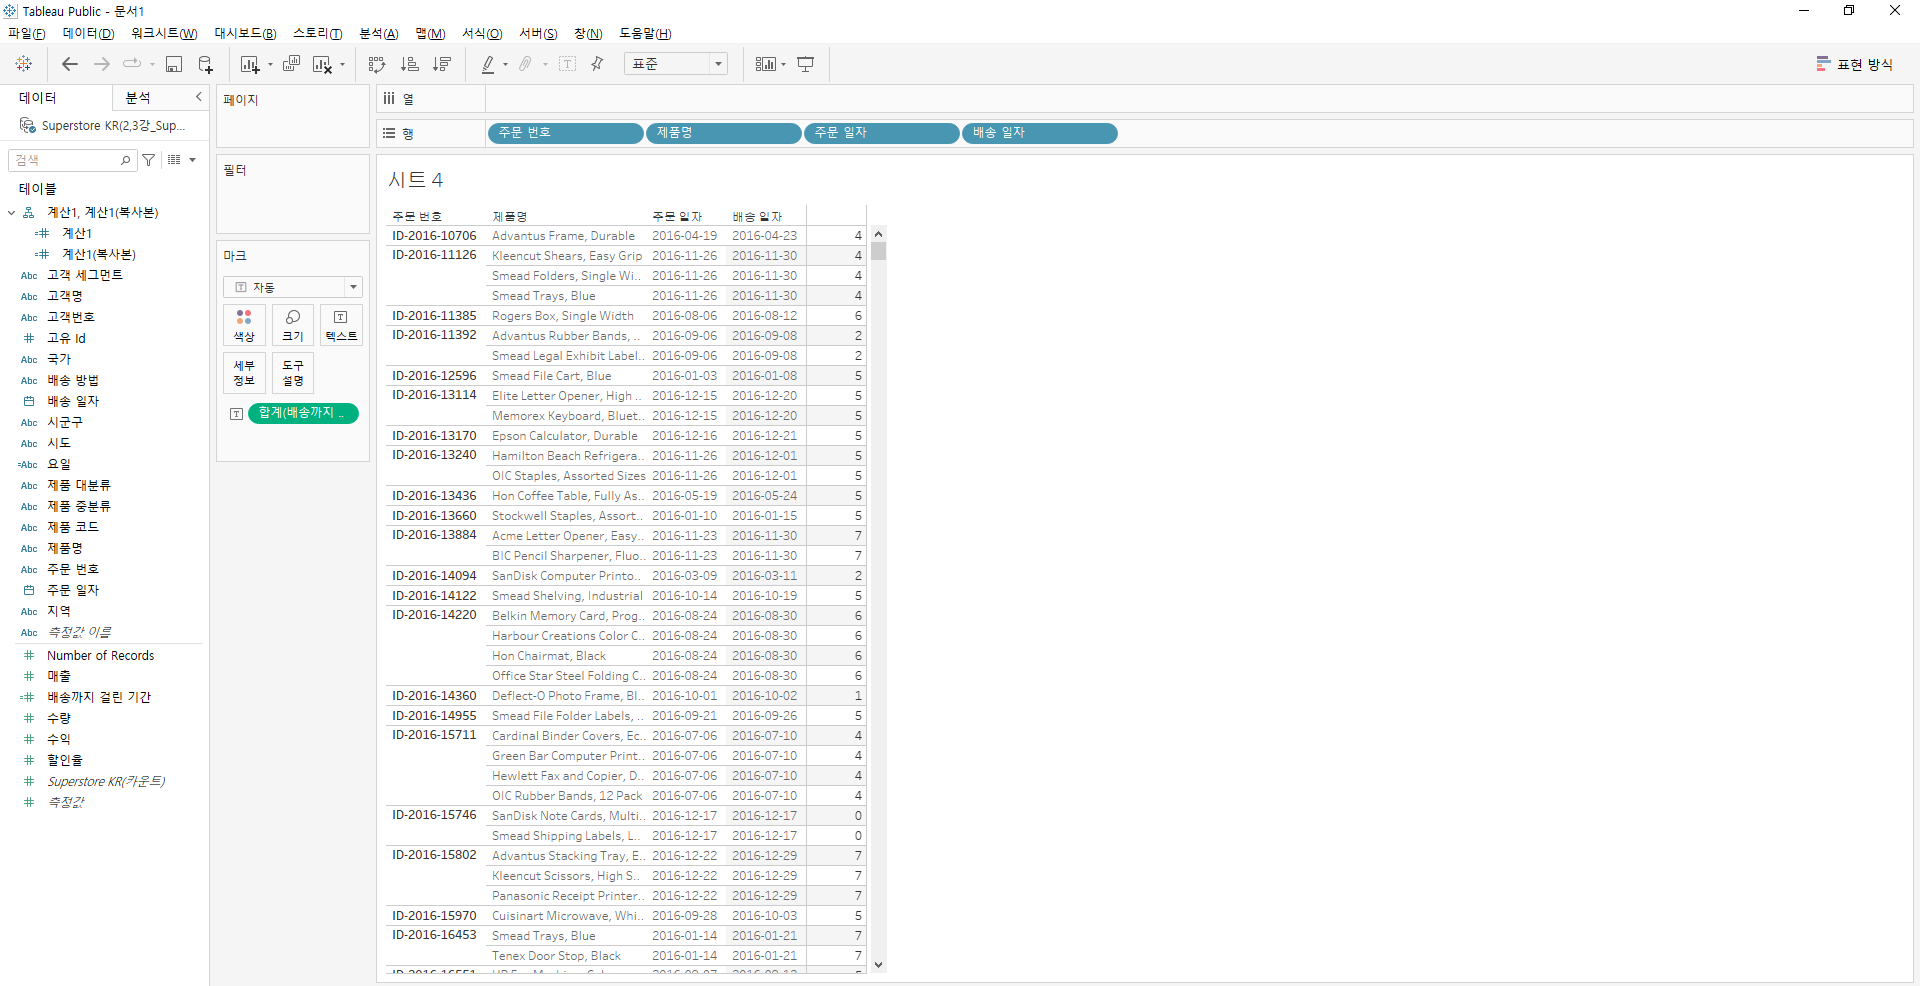Click the undo back arrow
1920x986 pixels.
tap(70, 64)
